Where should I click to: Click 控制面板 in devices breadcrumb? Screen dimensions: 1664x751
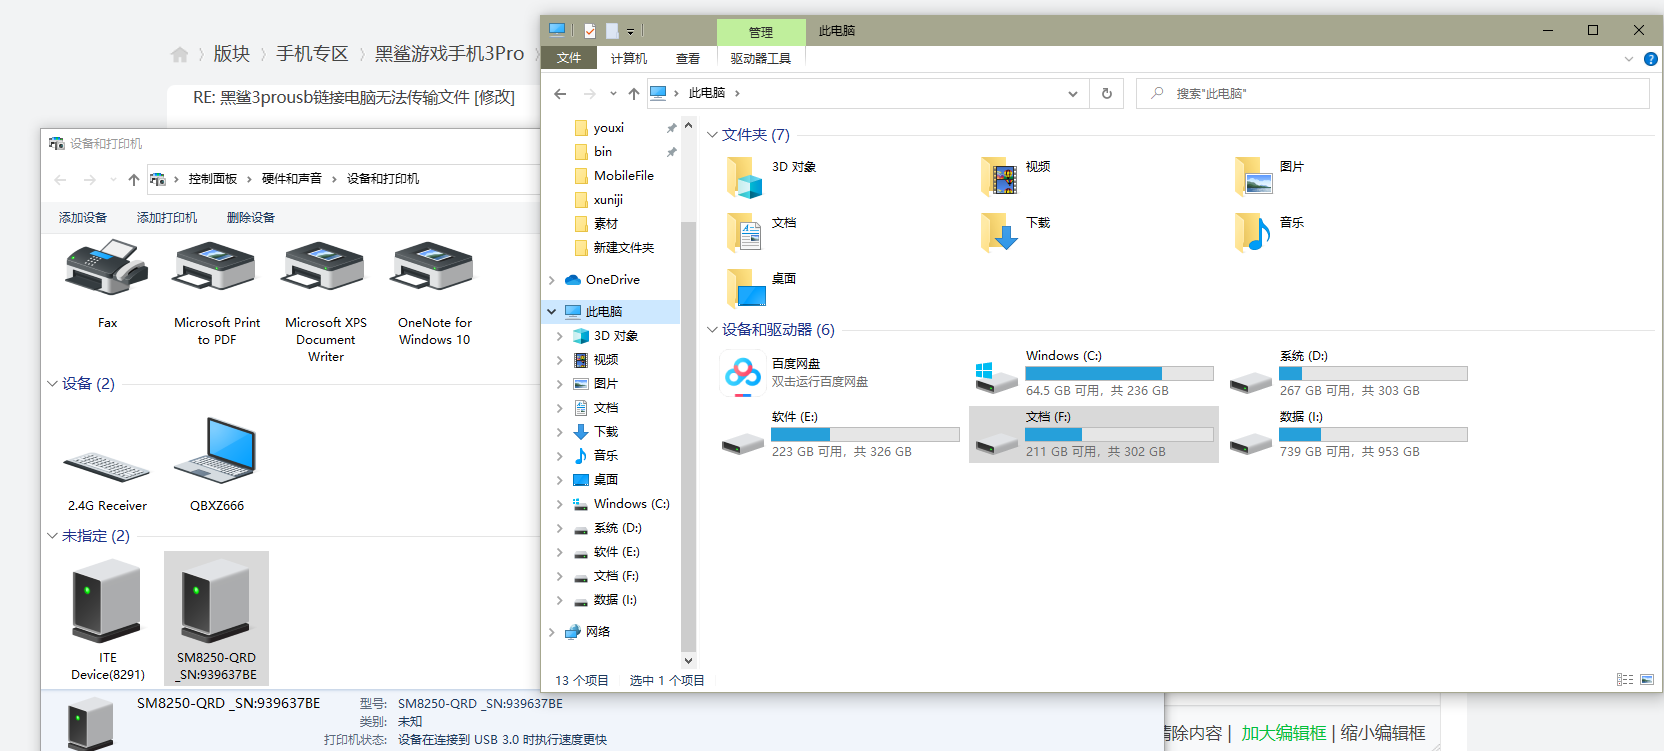(x=213, y=179)
